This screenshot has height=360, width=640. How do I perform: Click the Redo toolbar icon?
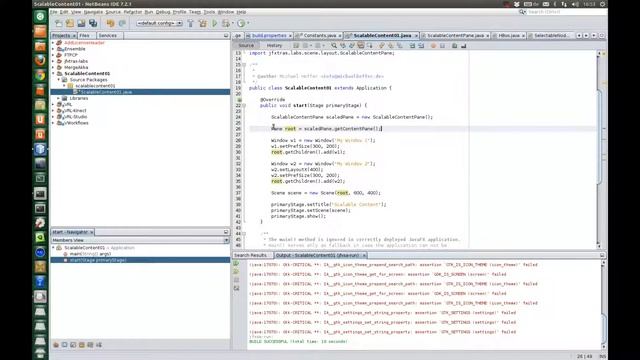pos(122,23)
